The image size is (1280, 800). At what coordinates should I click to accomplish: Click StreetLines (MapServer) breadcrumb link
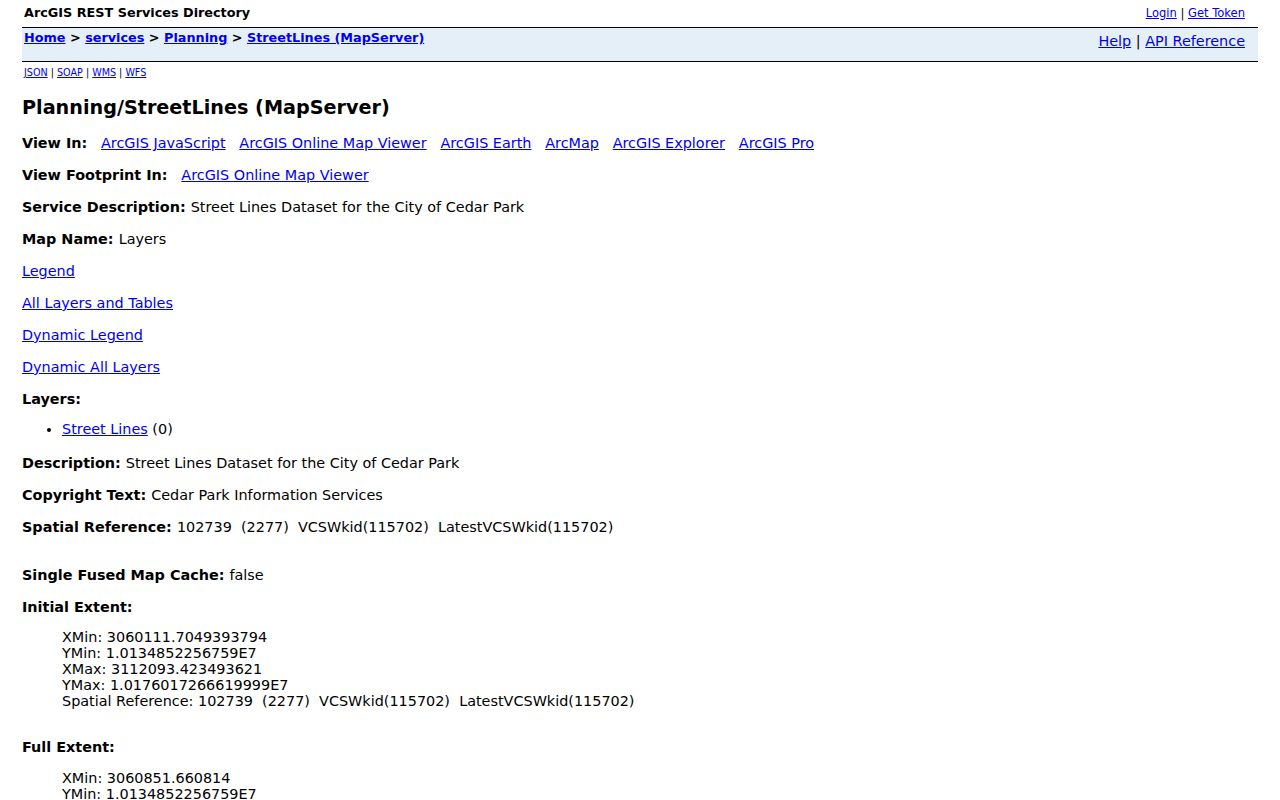point(336,38)
